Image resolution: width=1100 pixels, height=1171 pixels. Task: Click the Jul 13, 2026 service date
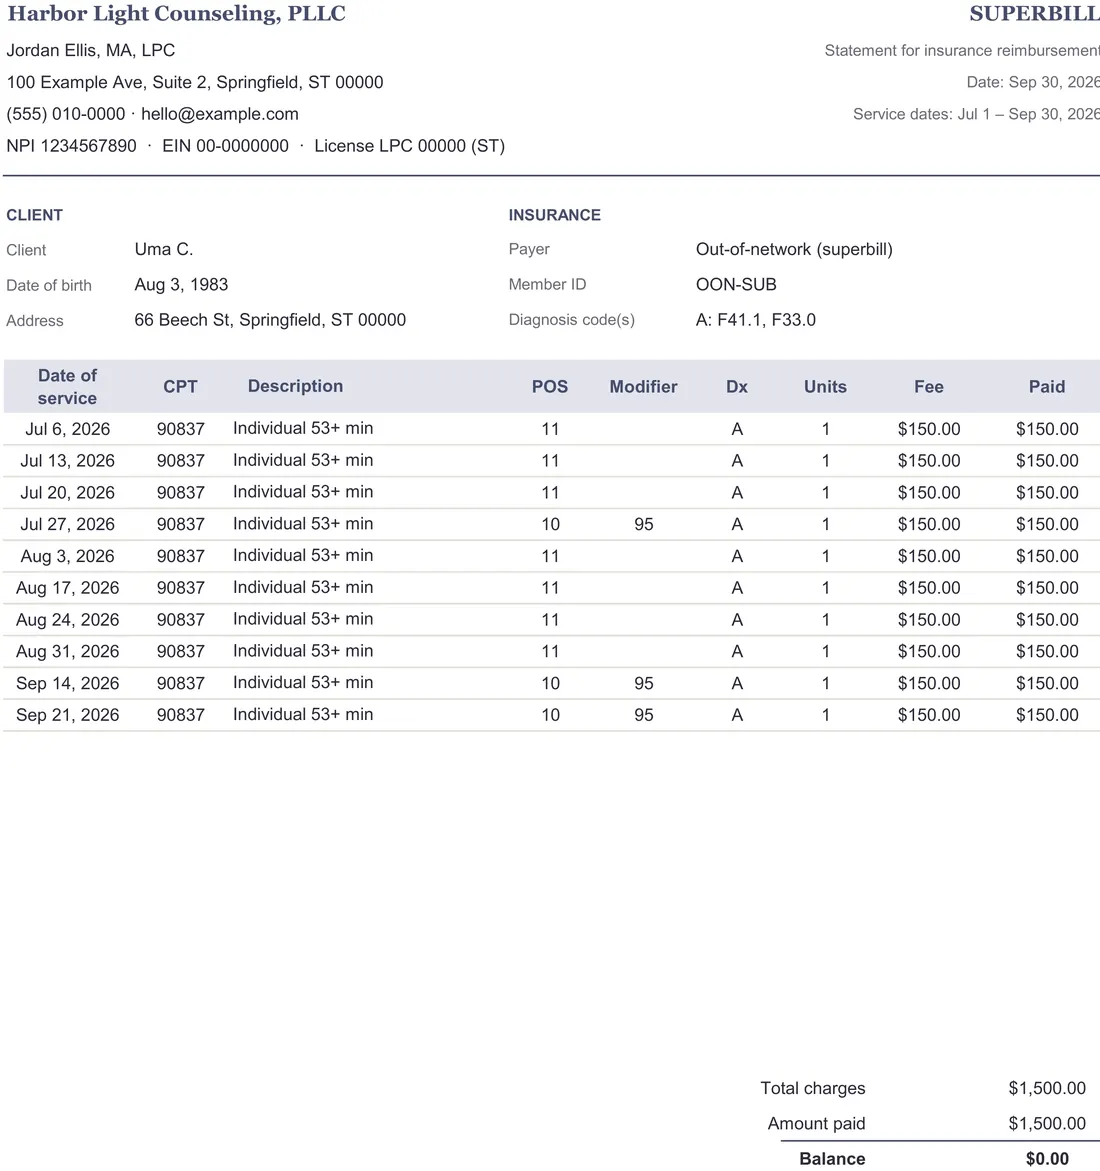pos(67,461)
